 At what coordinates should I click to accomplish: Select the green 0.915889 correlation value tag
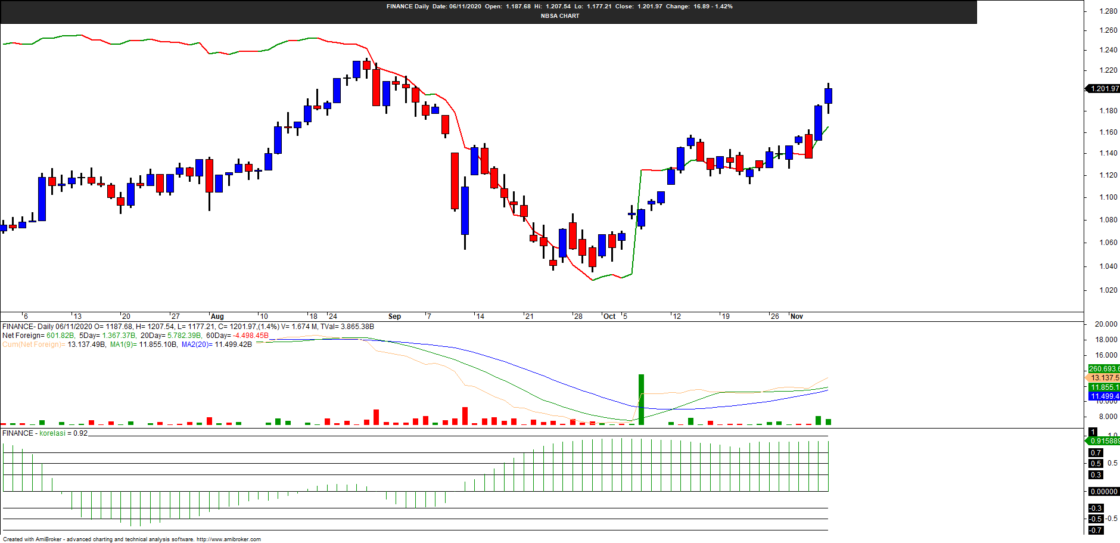click(1104, 441)
